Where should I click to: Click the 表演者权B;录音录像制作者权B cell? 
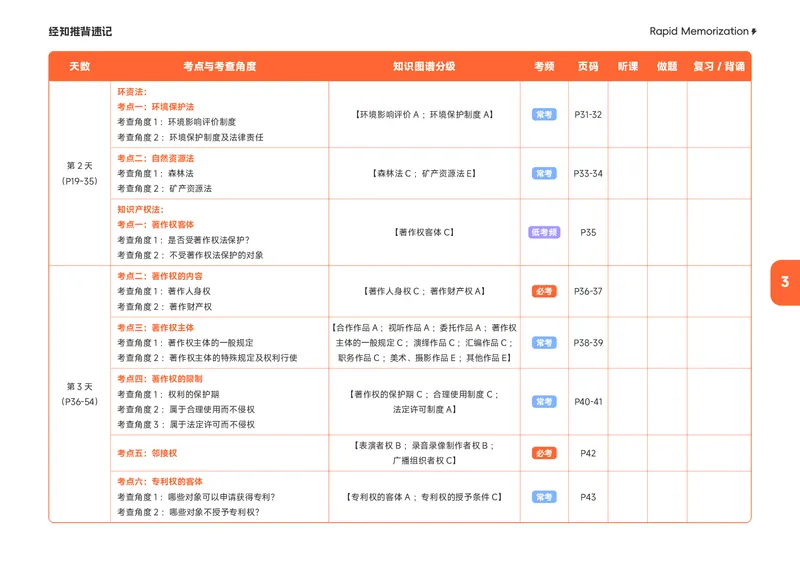(424, 453)
